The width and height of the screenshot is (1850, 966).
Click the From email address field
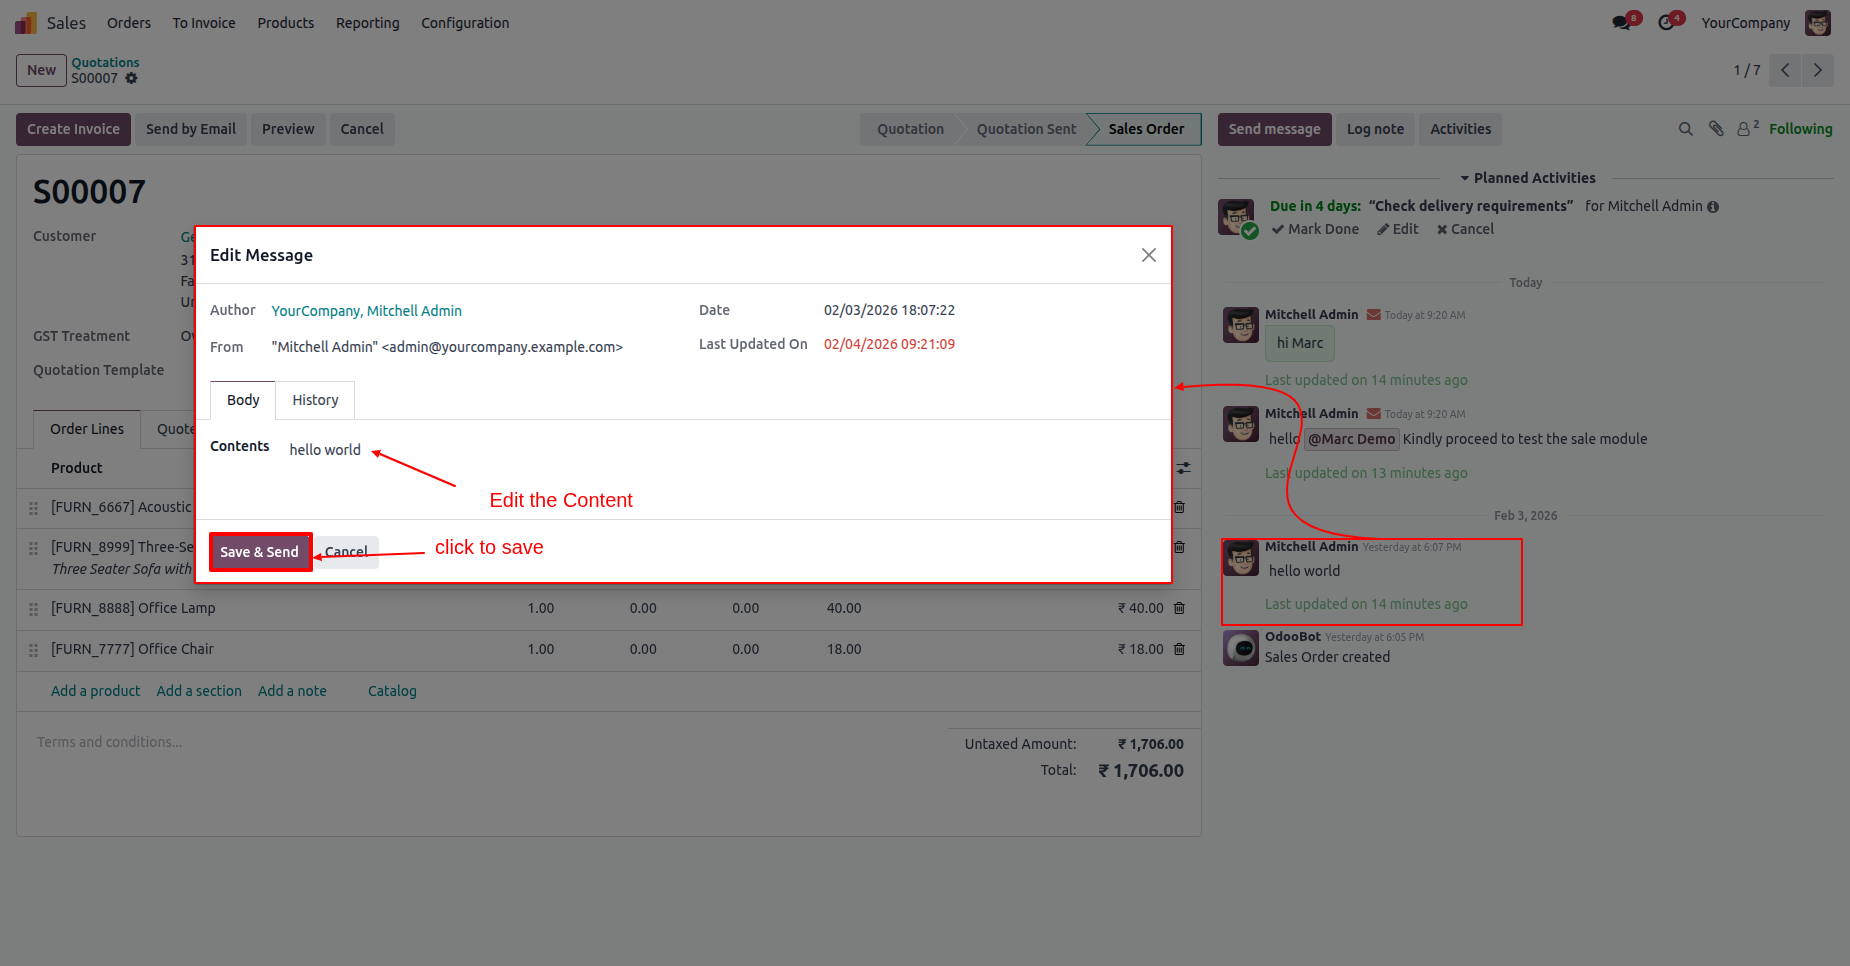click(x=447, y=347)
